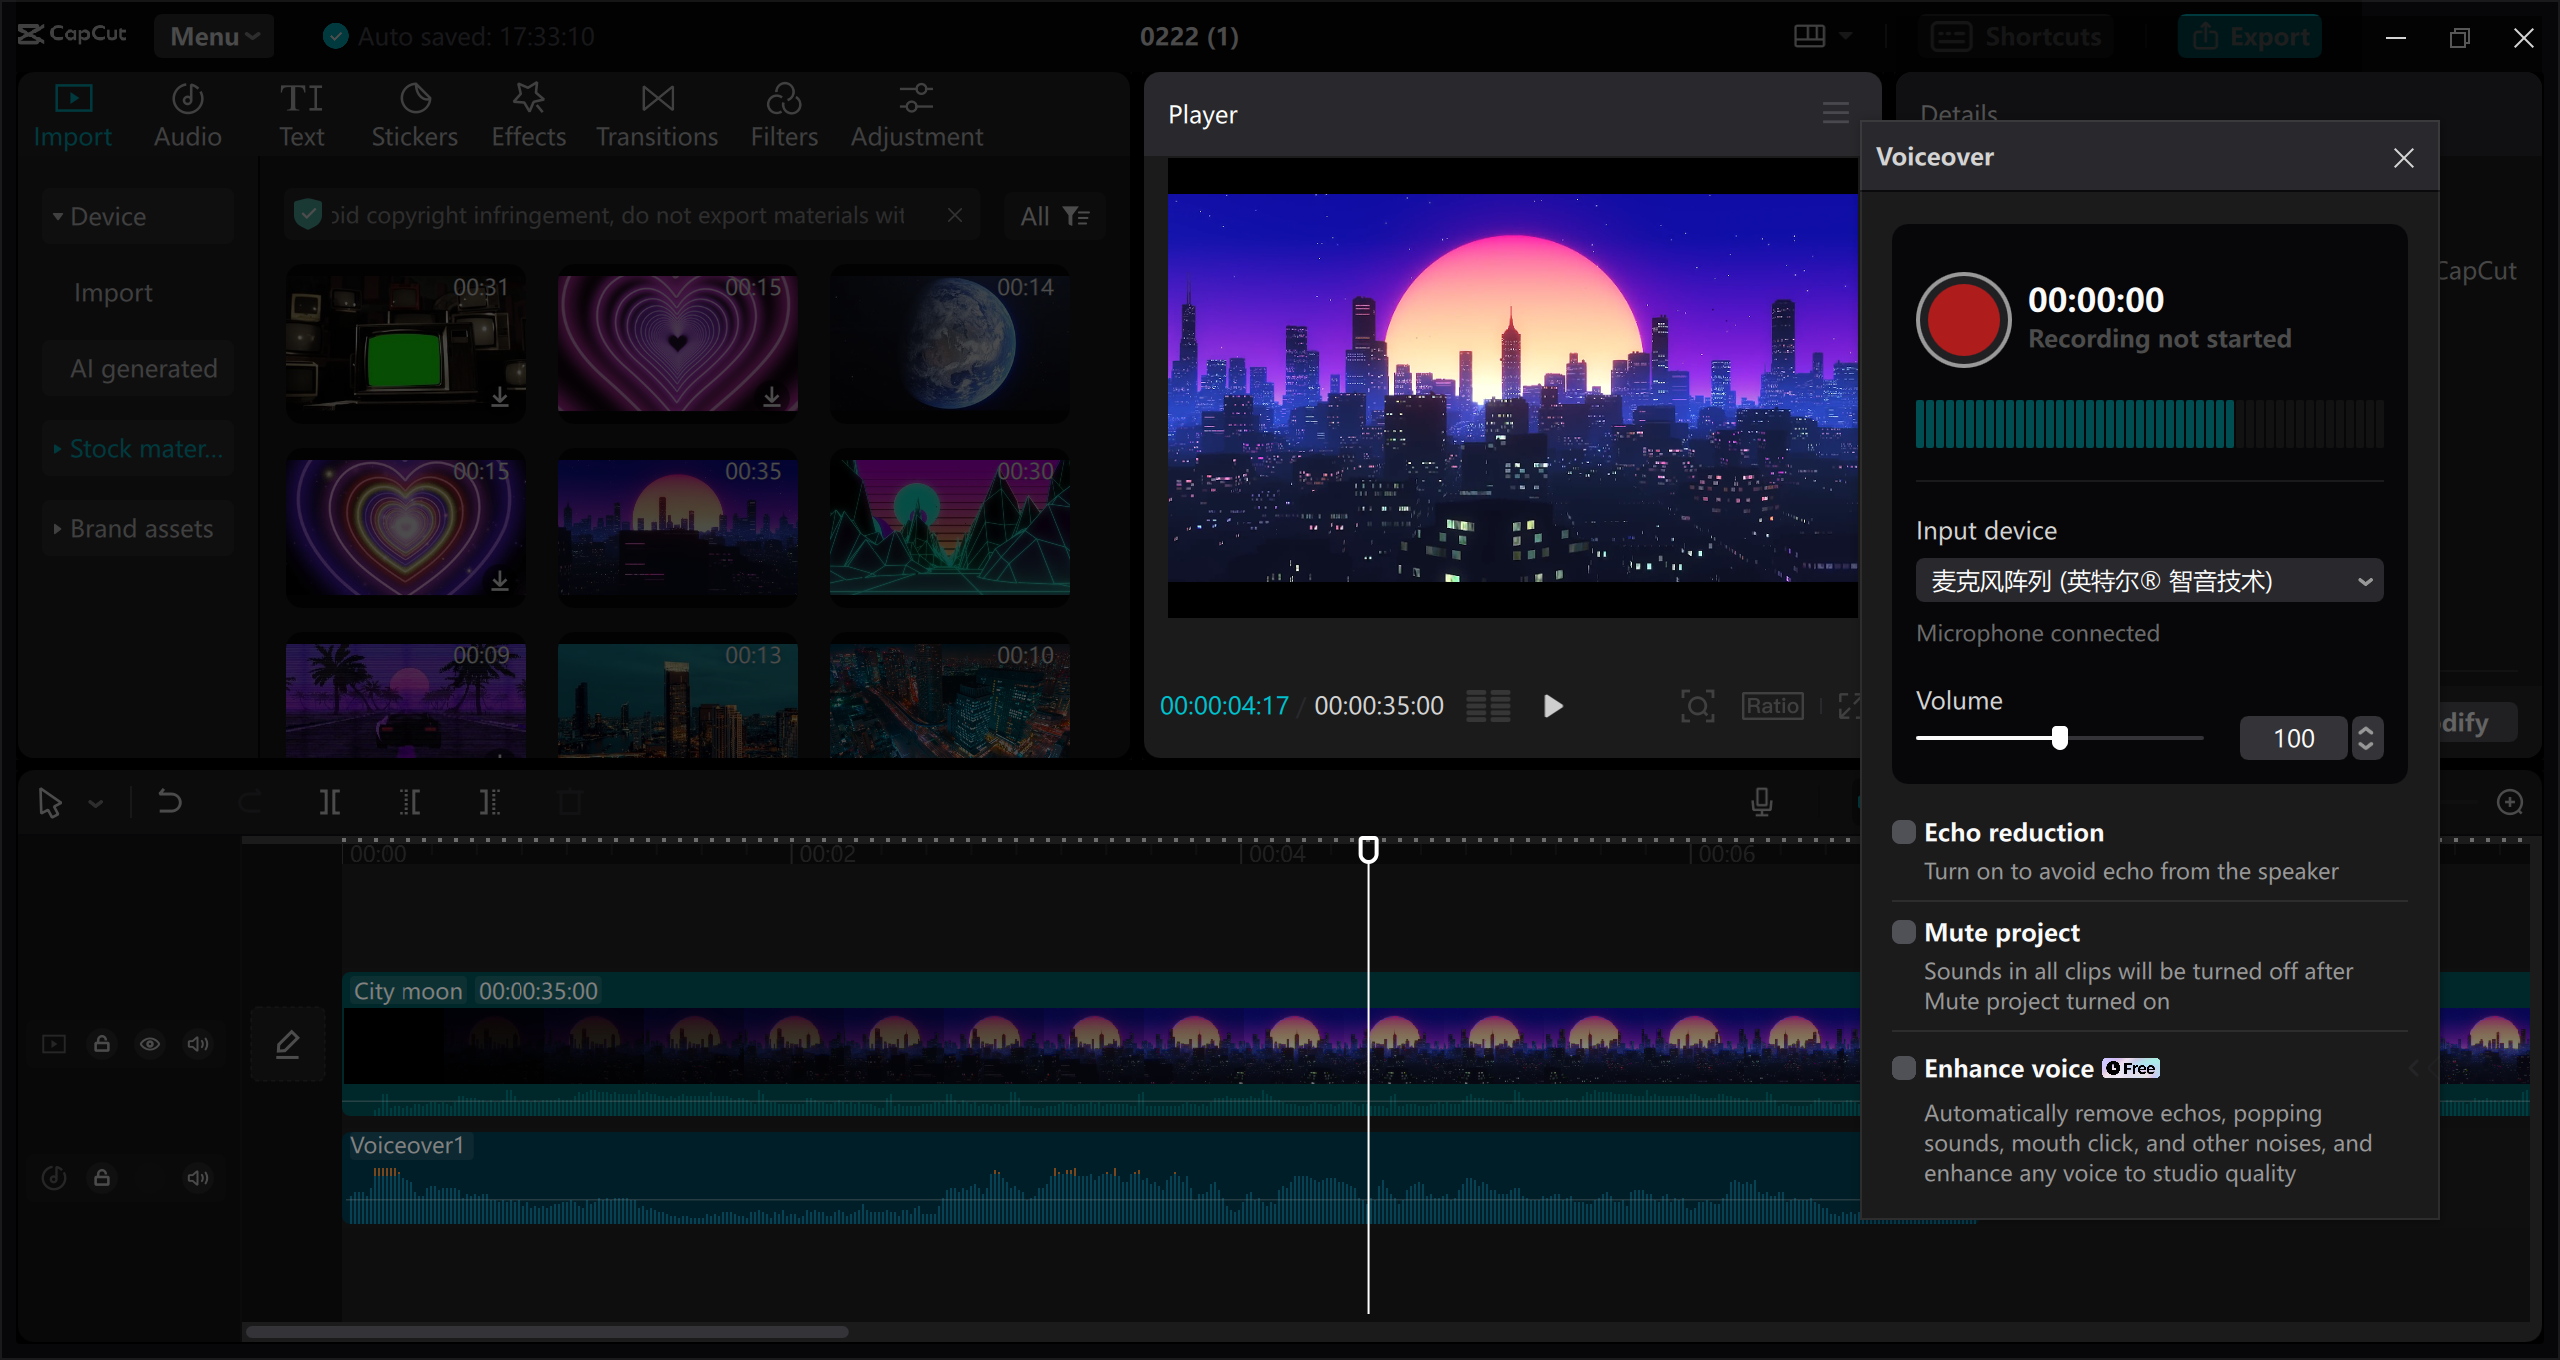The width and height of the screenshot is (2560, 1360).
Task: Drag the Volume slider to adjust
Action: pos(2061,738)
